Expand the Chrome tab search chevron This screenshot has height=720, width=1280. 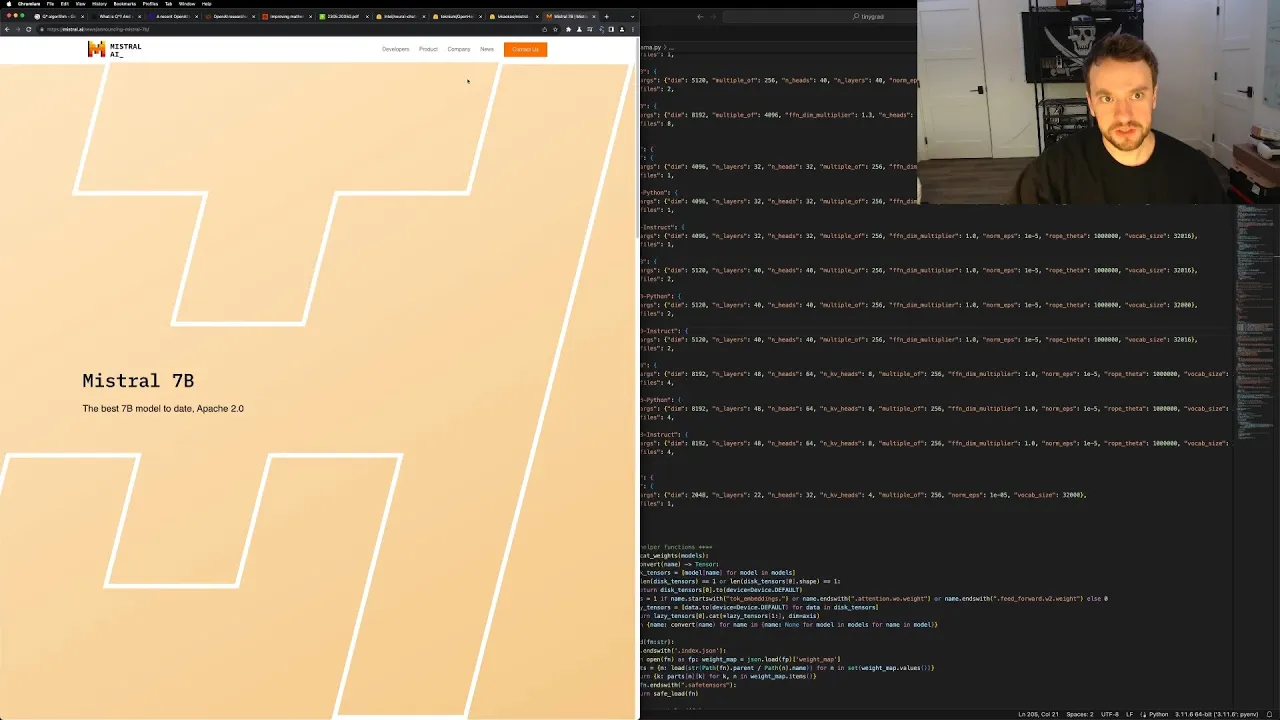click(x=632, y=16)
